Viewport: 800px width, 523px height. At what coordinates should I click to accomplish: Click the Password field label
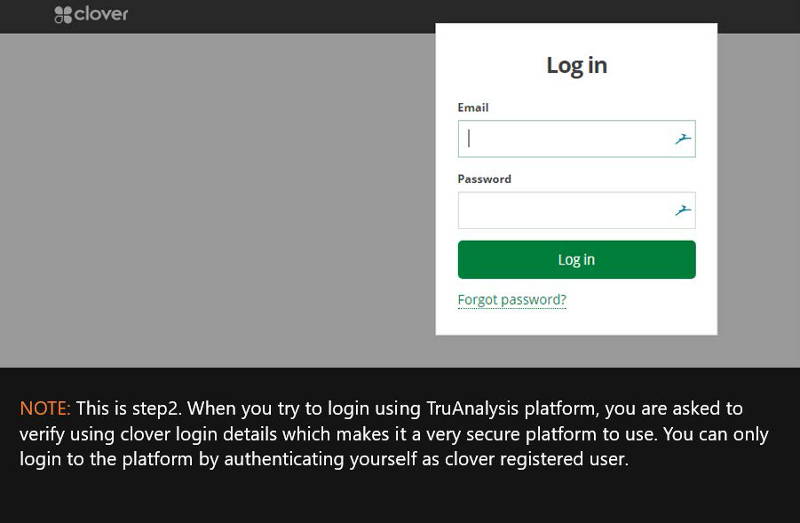click(x=484, y=179)
